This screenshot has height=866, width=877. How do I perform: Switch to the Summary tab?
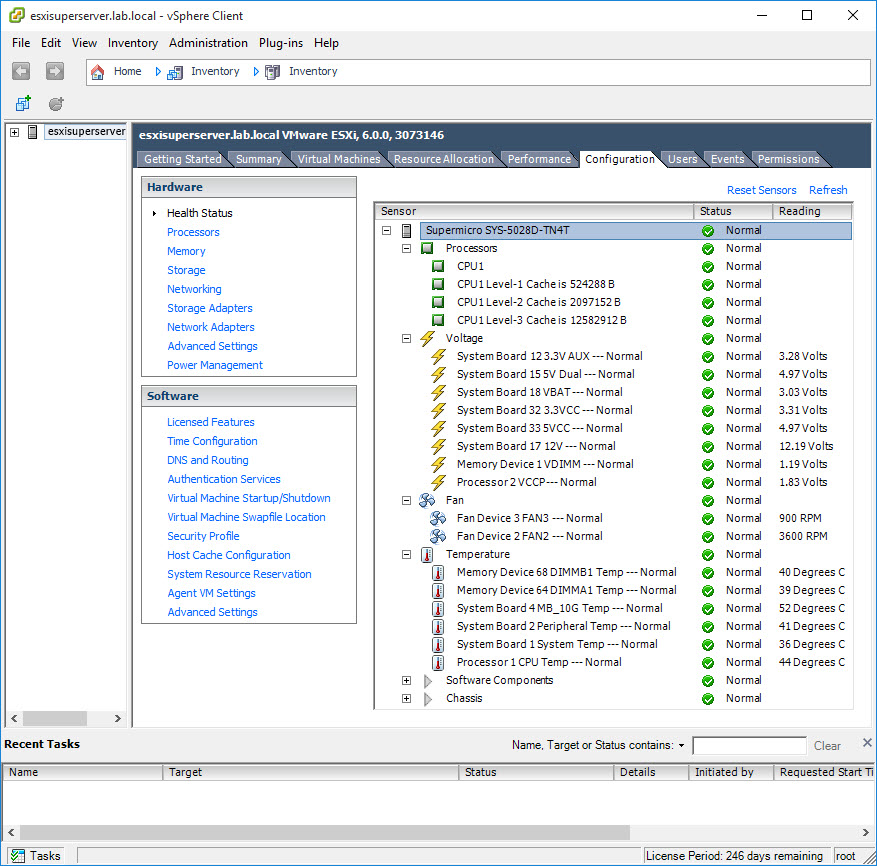click(x=258, y=159)
